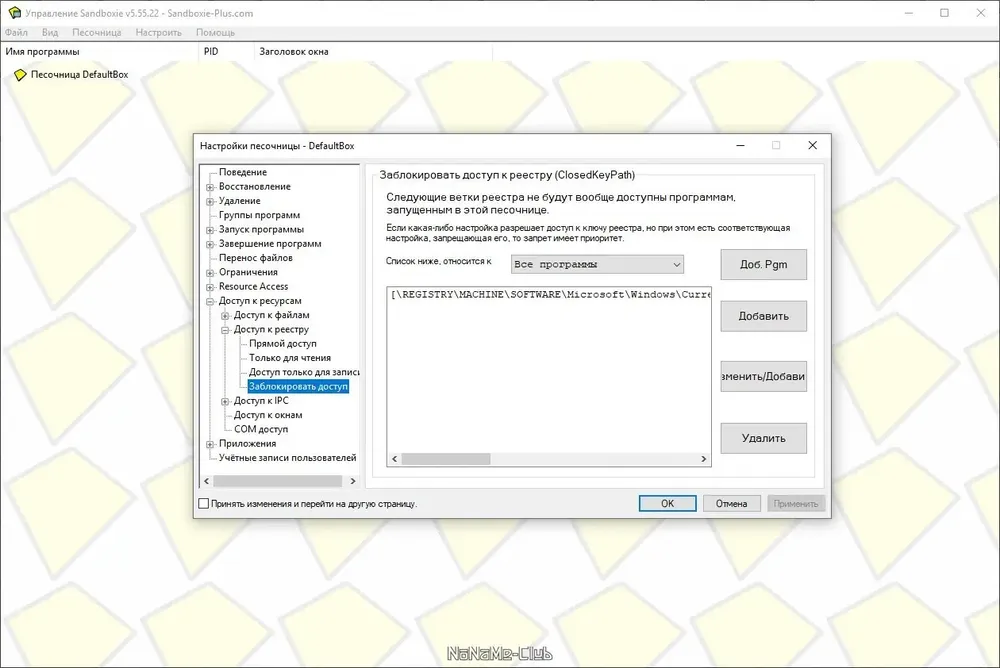Expand the Восстановление tree node
The height and width of the screenshot is (668, 1000).
(210, 187)
